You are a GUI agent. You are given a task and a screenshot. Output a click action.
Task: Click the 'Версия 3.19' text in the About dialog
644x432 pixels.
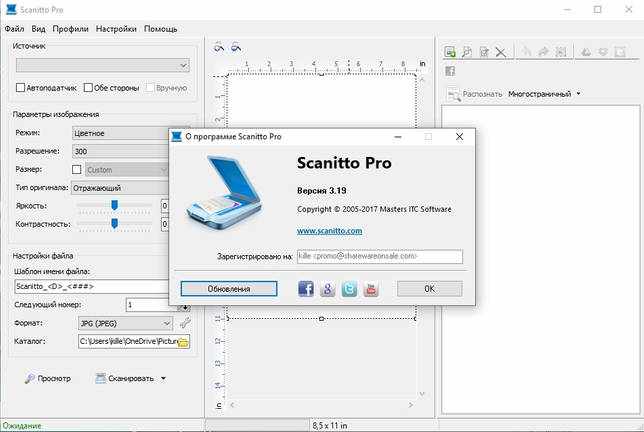tap(322, 191)
